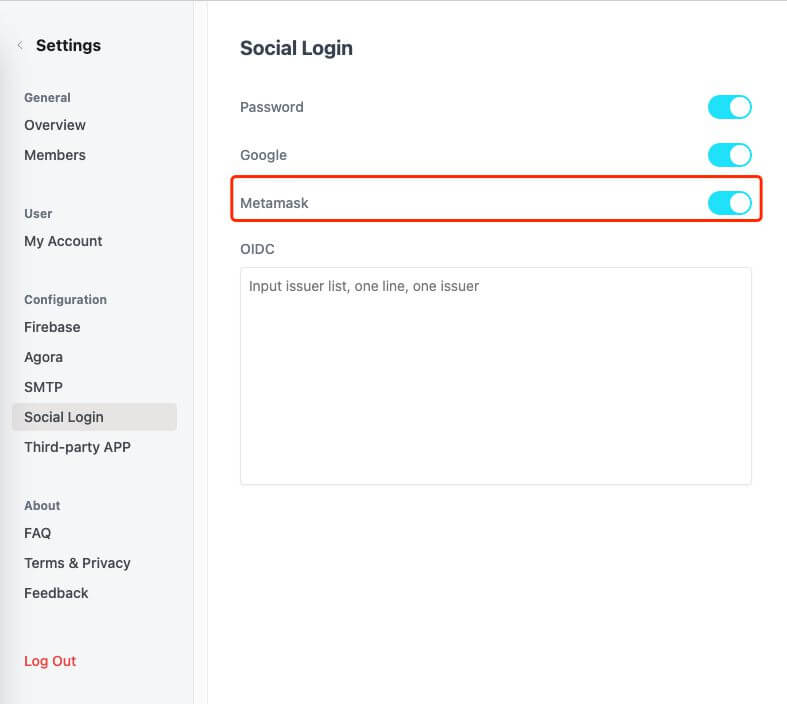Go to the Members section
Screen dimensions: 787x704
(55, 155)
